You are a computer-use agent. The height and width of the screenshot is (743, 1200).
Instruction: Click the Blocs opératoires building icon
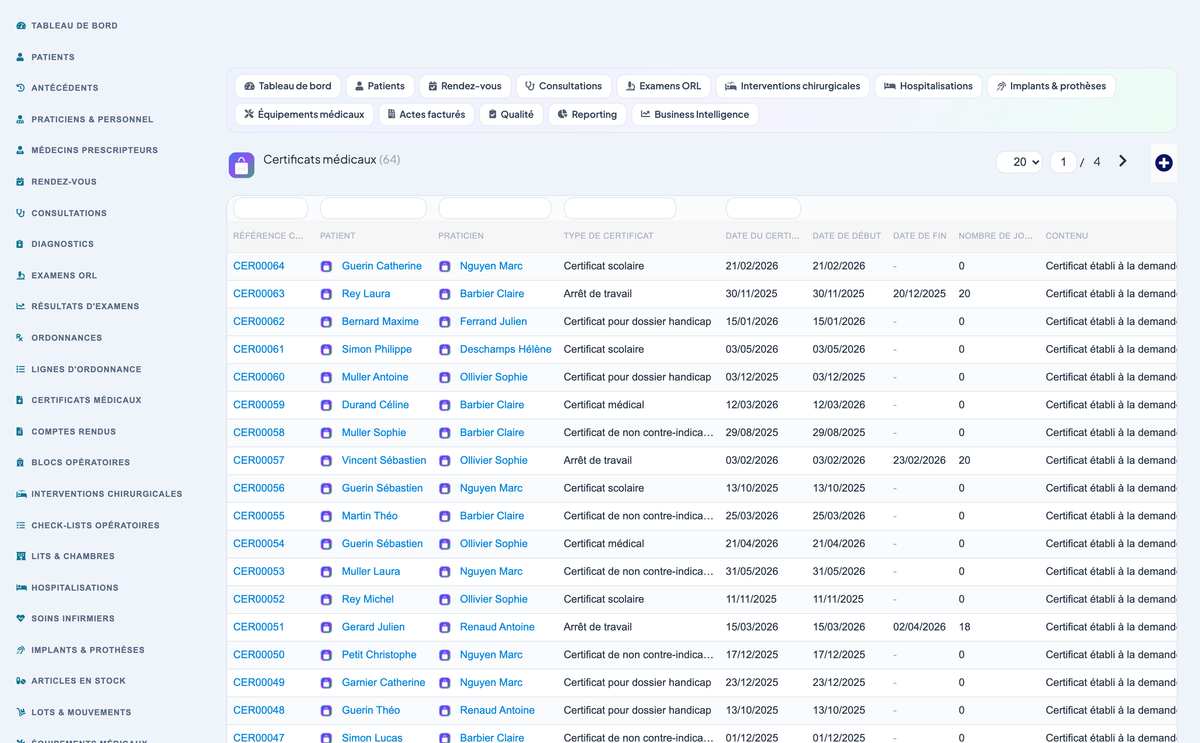[21, 463]
